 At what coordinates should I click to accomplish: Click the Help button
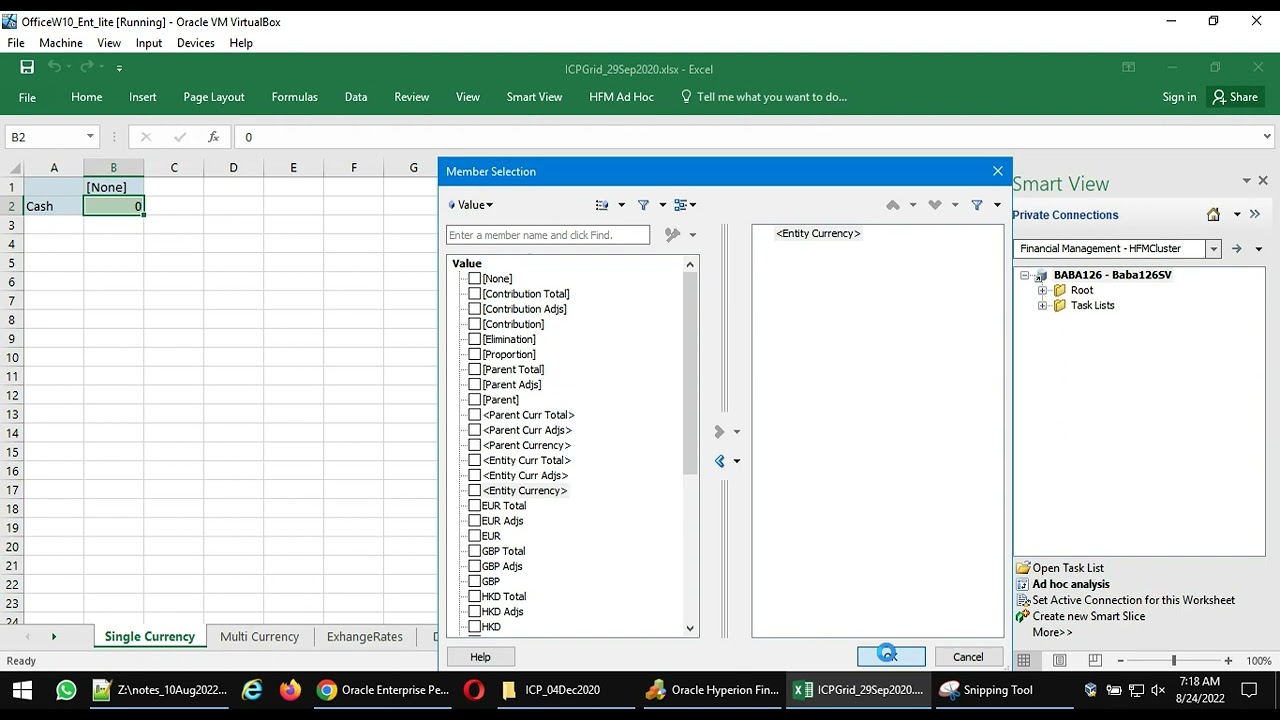pos(480,657)
